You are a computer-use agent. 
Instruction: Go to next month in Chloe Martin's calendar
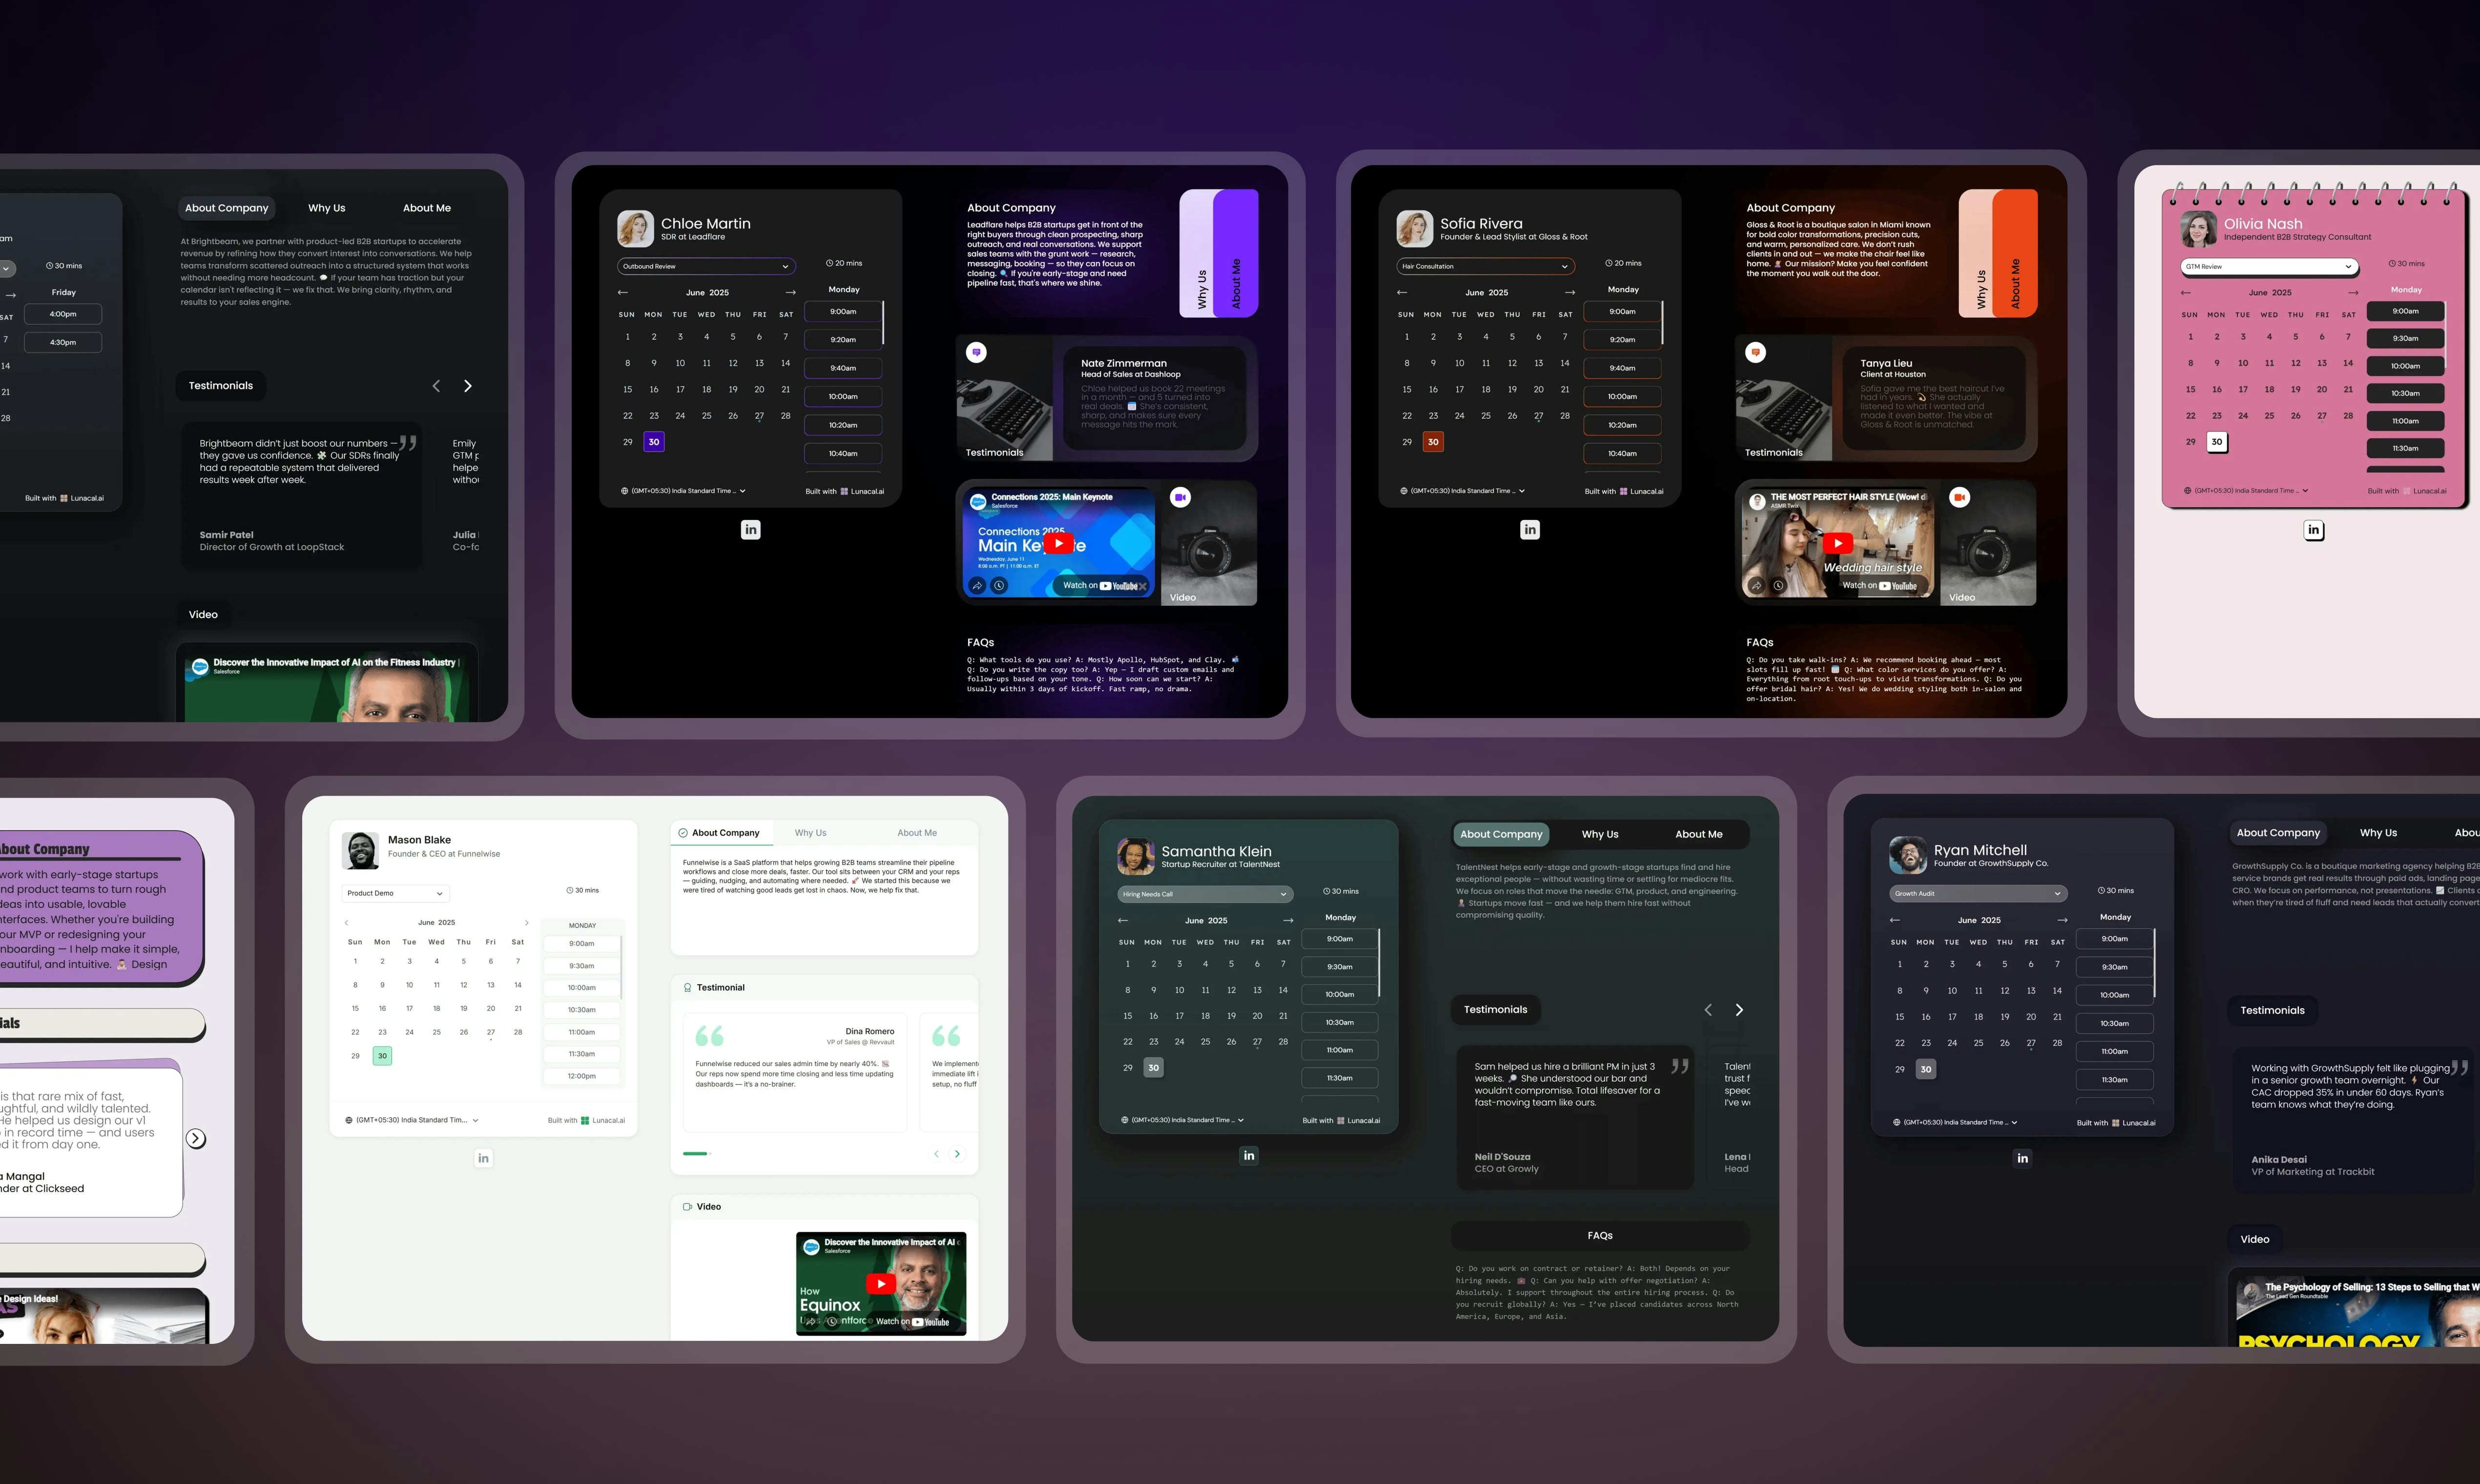click(791, 293)
